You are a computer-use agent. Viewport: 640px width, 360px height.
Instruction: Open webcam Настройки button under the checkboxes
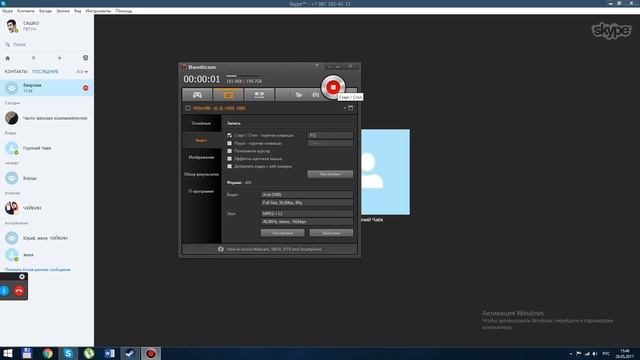coord(330,174)
